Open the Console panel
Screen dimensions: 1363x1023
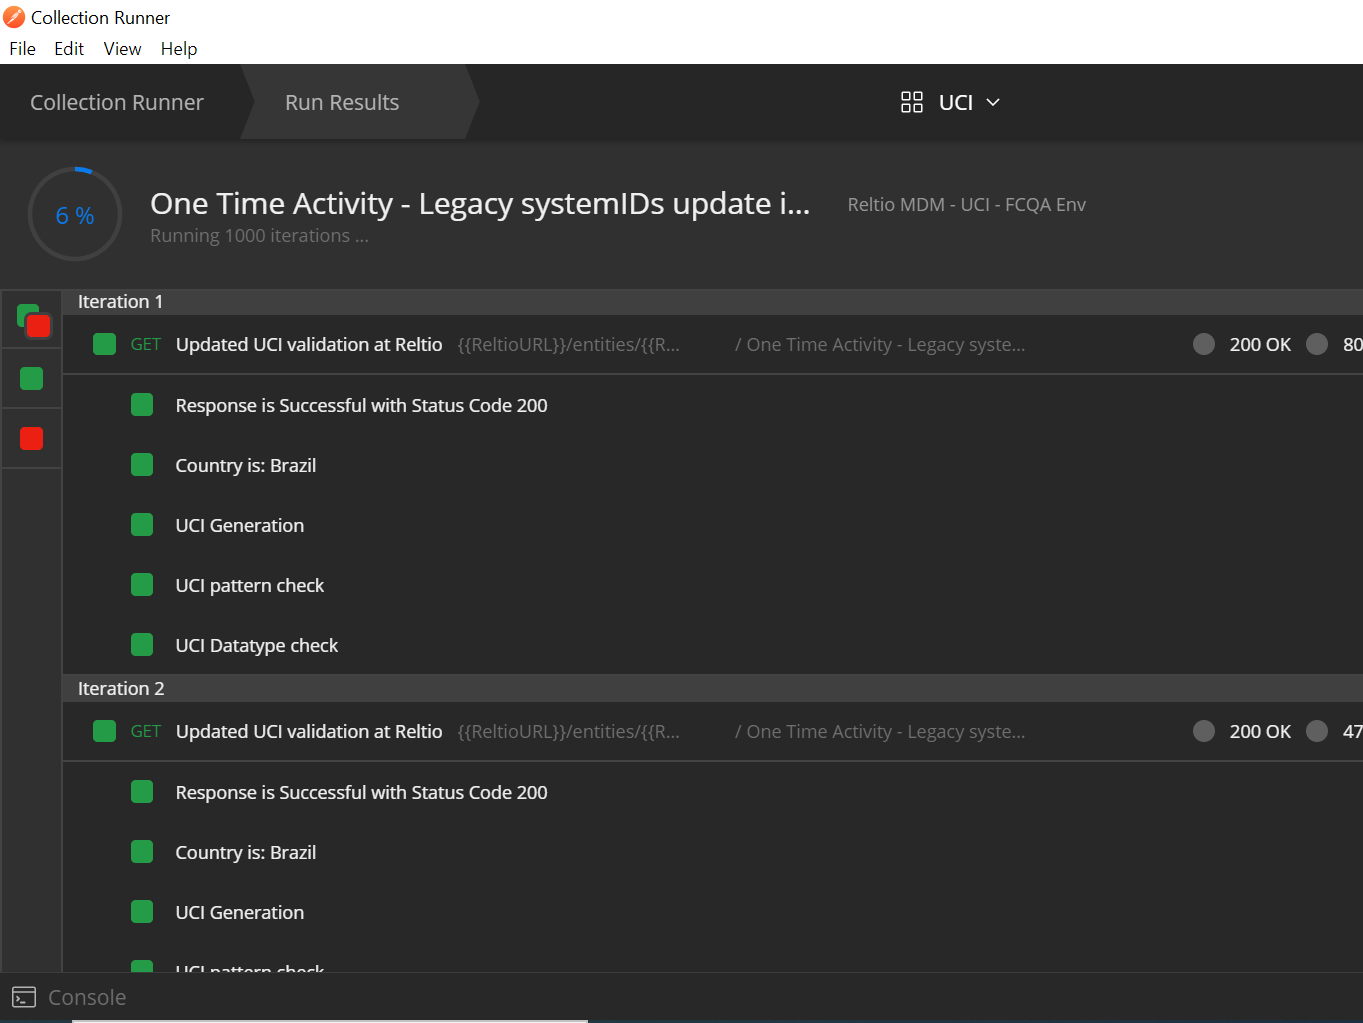87,998
